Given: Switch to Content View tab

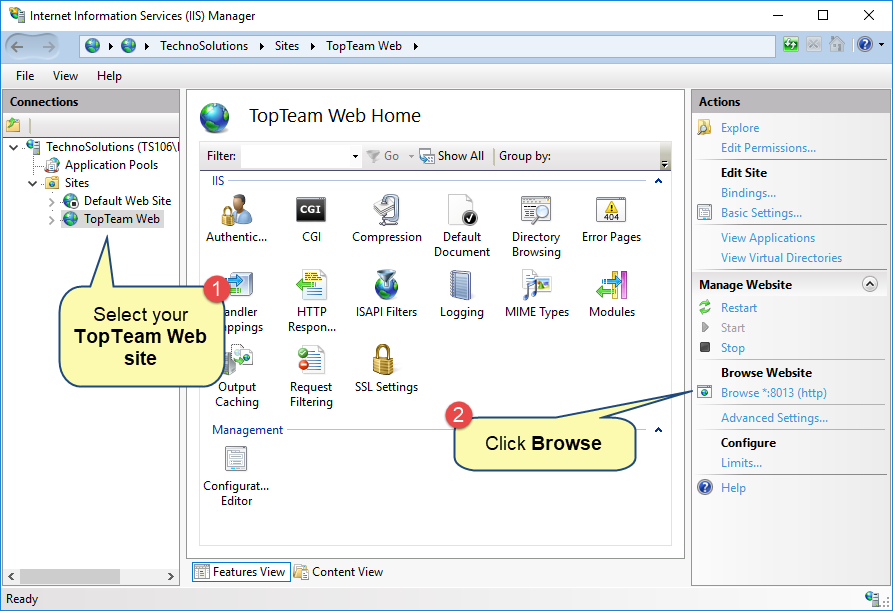Looking at the screenshot, I should point(338,572).
